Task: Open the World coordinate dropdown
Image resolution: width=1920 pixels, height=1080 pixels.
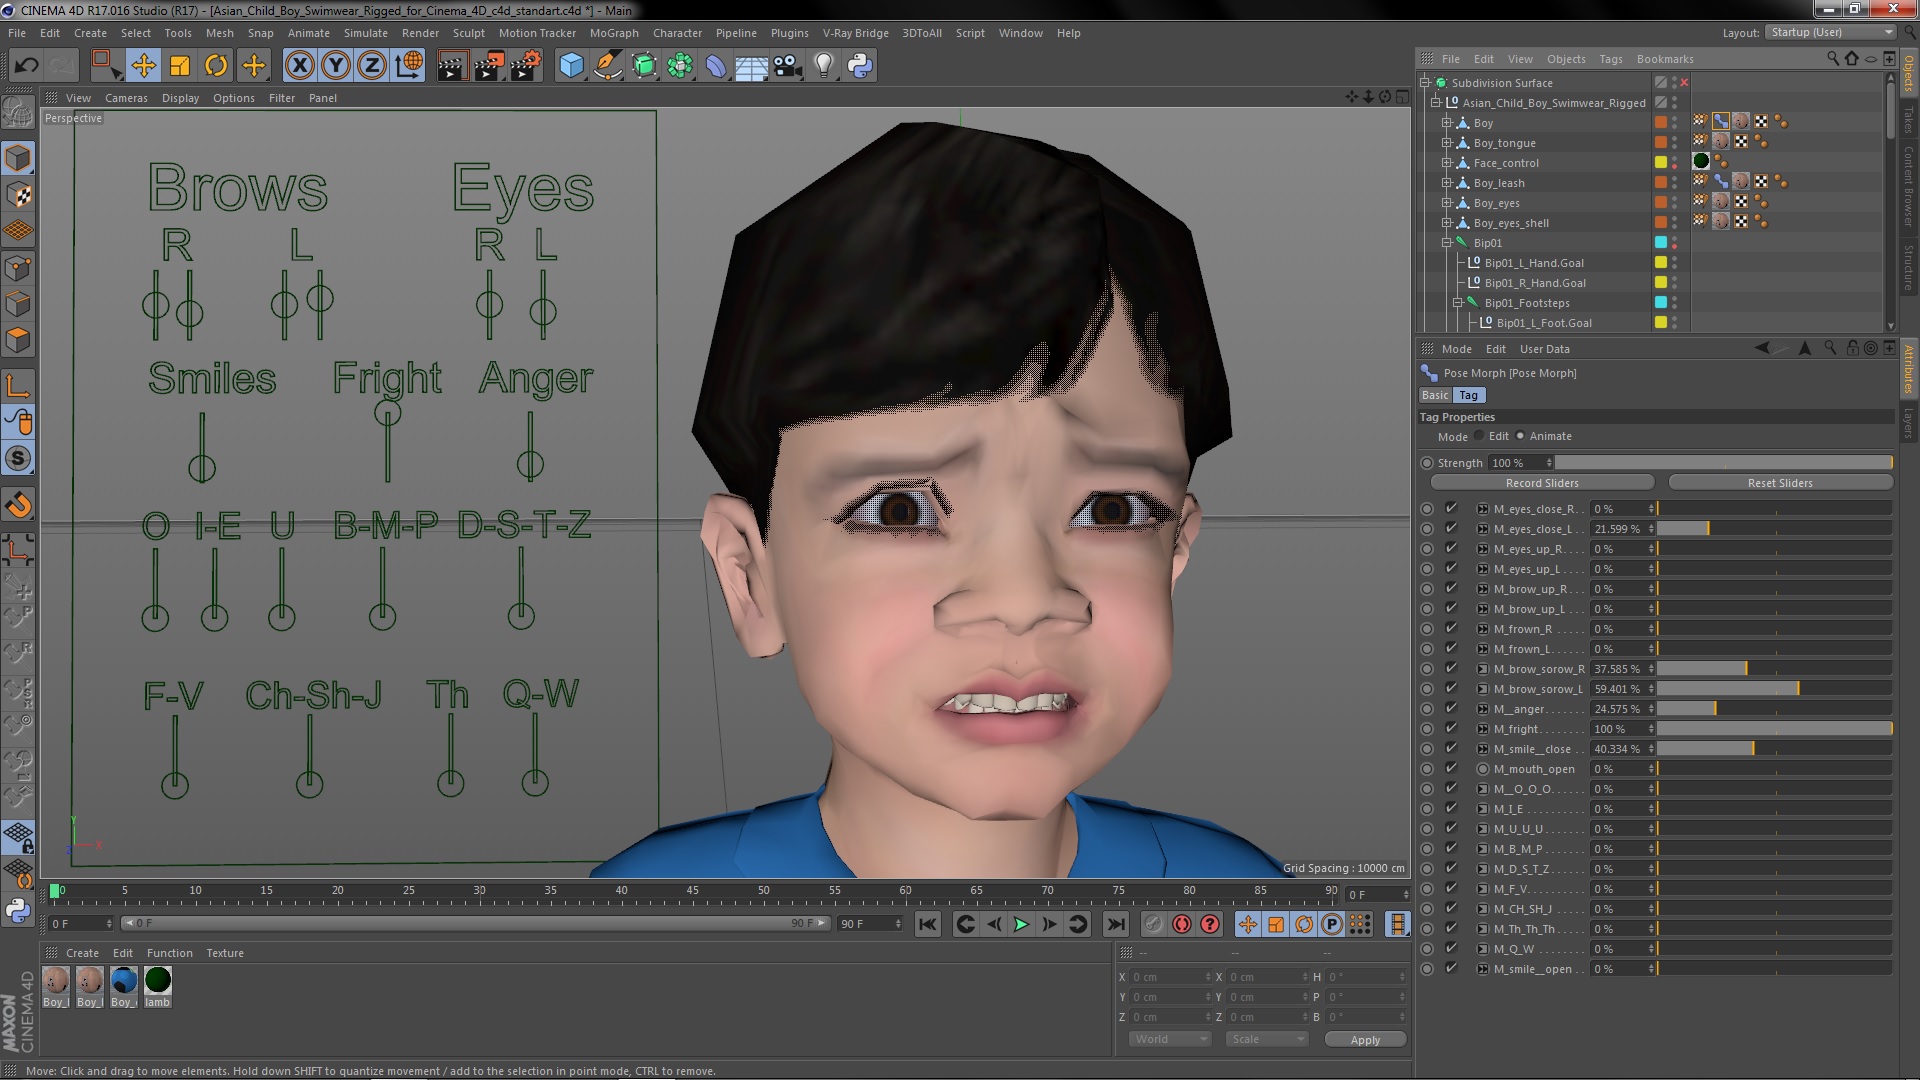Action: (x=1170, y=1039)
